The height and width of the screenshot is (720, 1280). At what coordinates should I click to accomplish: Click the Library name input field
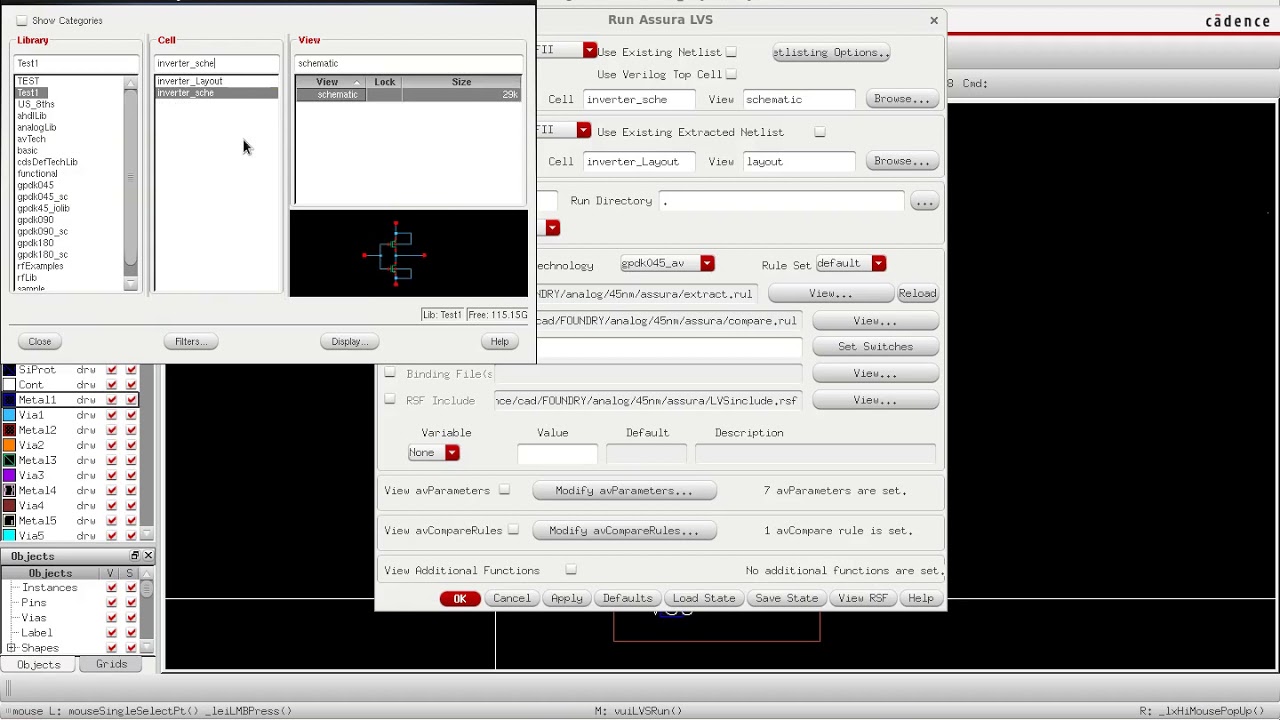[x=76, y=63]
